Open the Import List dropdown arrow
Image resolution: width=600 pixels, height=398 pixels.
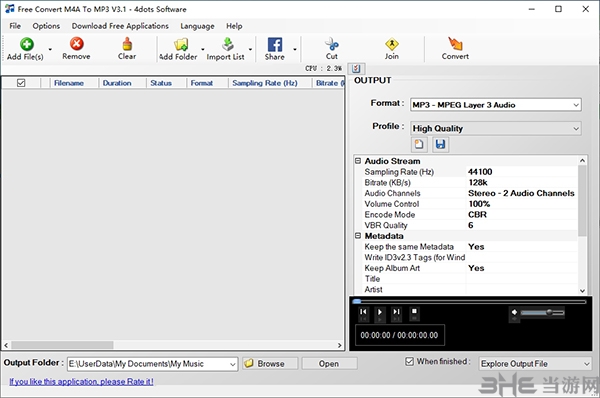pos(250,49)
